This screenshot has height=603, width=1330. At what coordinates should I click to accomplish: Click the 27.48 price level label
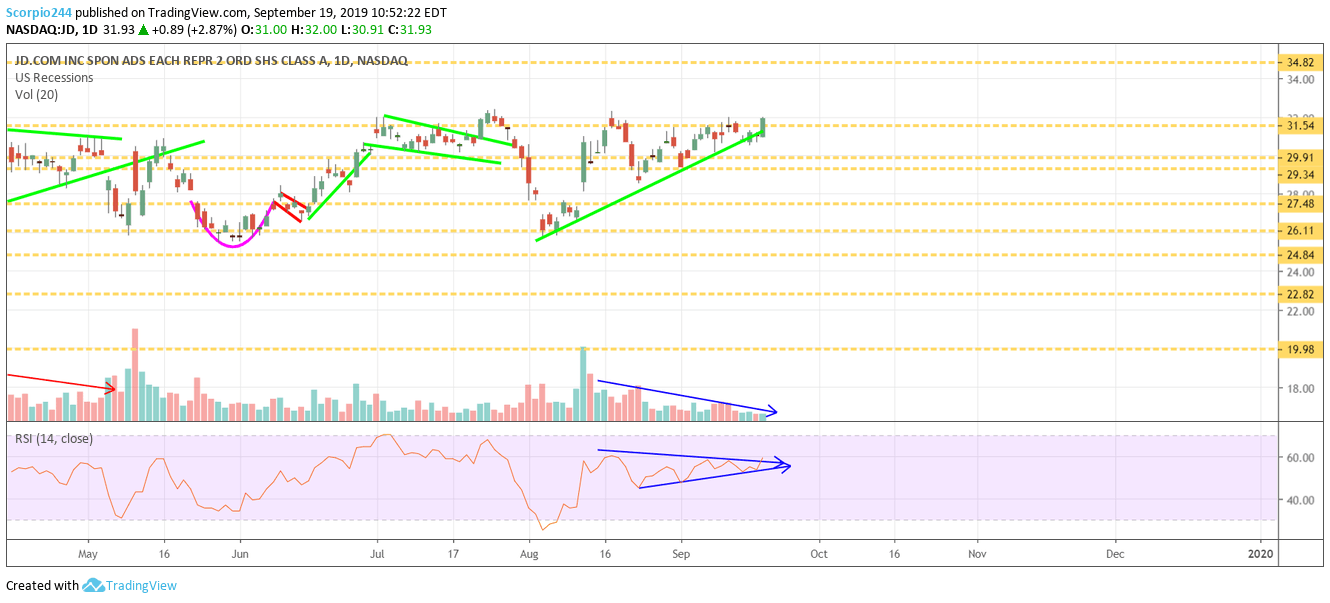coord(1299,204)
